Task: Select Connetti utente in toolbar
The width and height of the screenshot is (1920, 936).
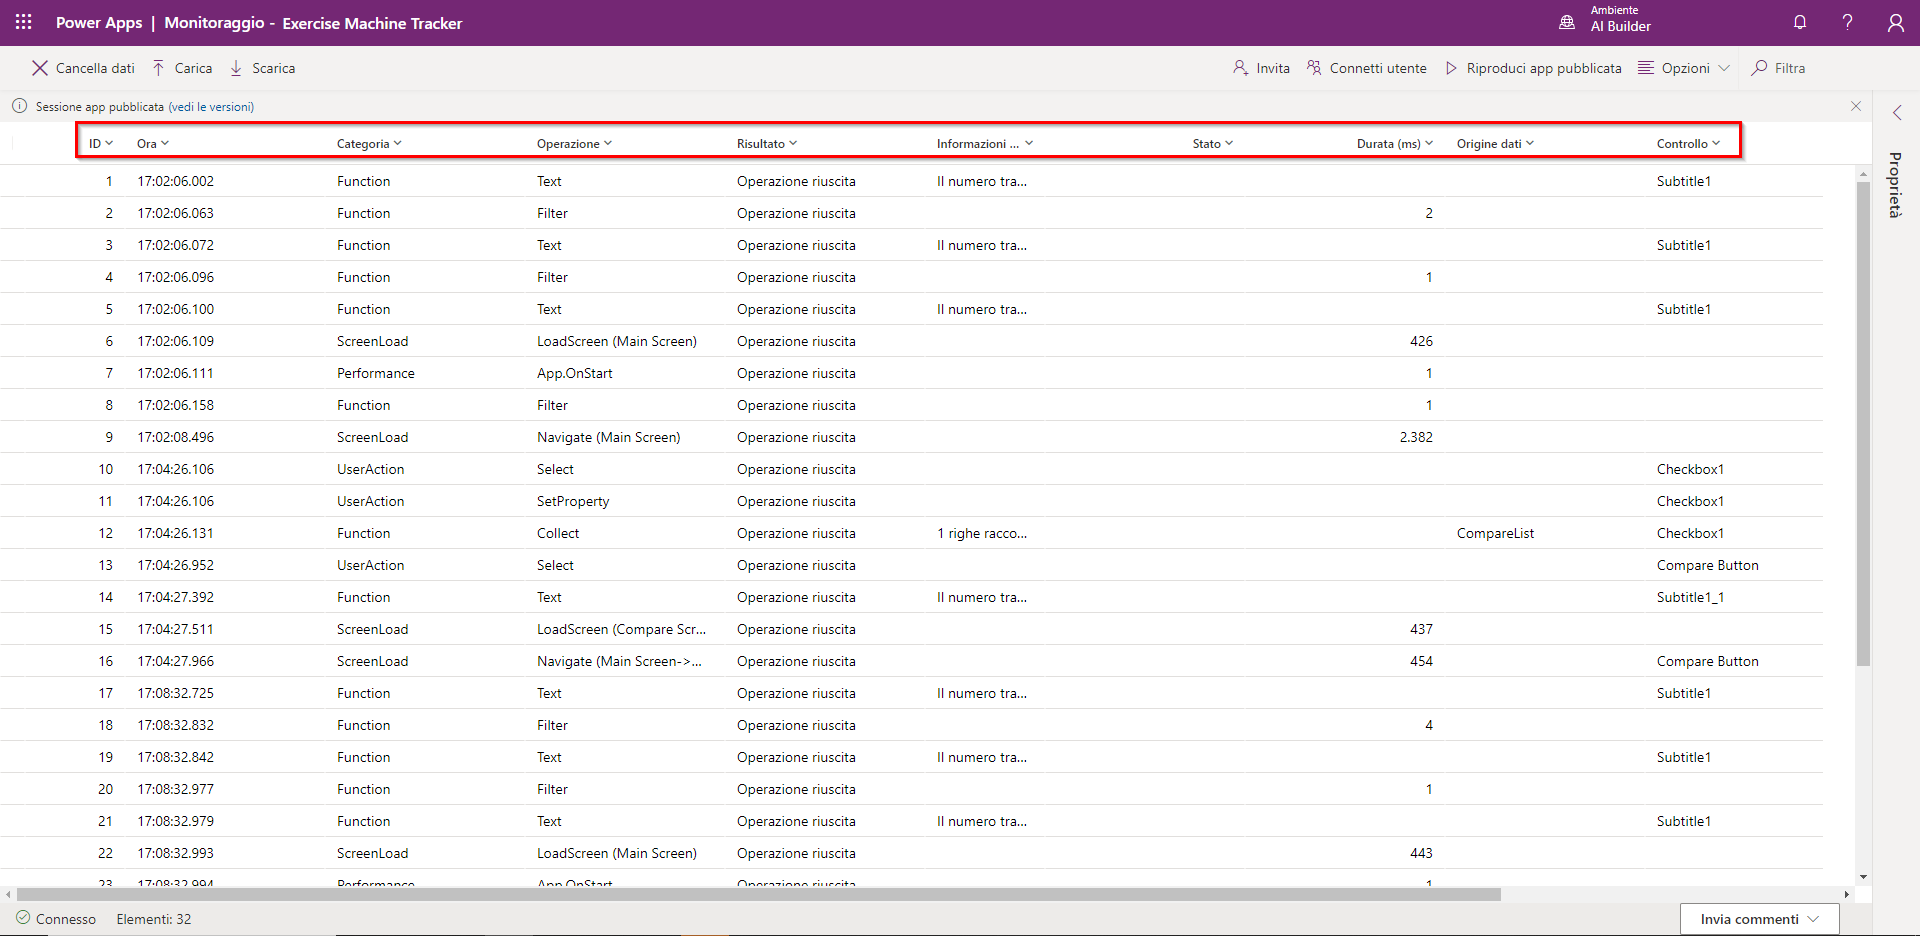Action: tap(1366, 68)
